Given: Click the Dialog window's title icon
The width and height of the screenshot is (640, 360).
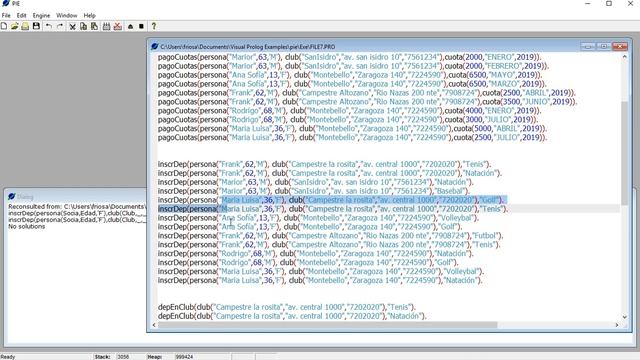Looking at the screenshot, I should tap(11, 196).
